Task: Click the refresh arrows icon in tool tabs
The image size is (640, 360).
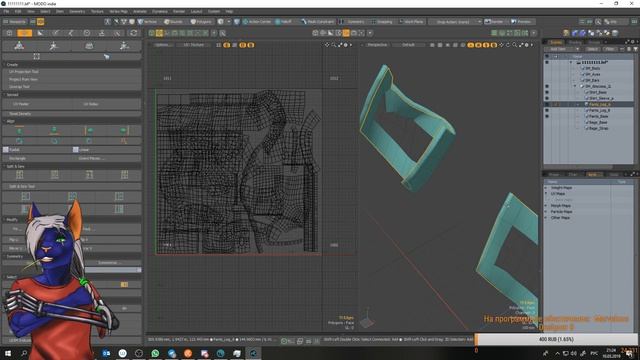Action: 133,33
